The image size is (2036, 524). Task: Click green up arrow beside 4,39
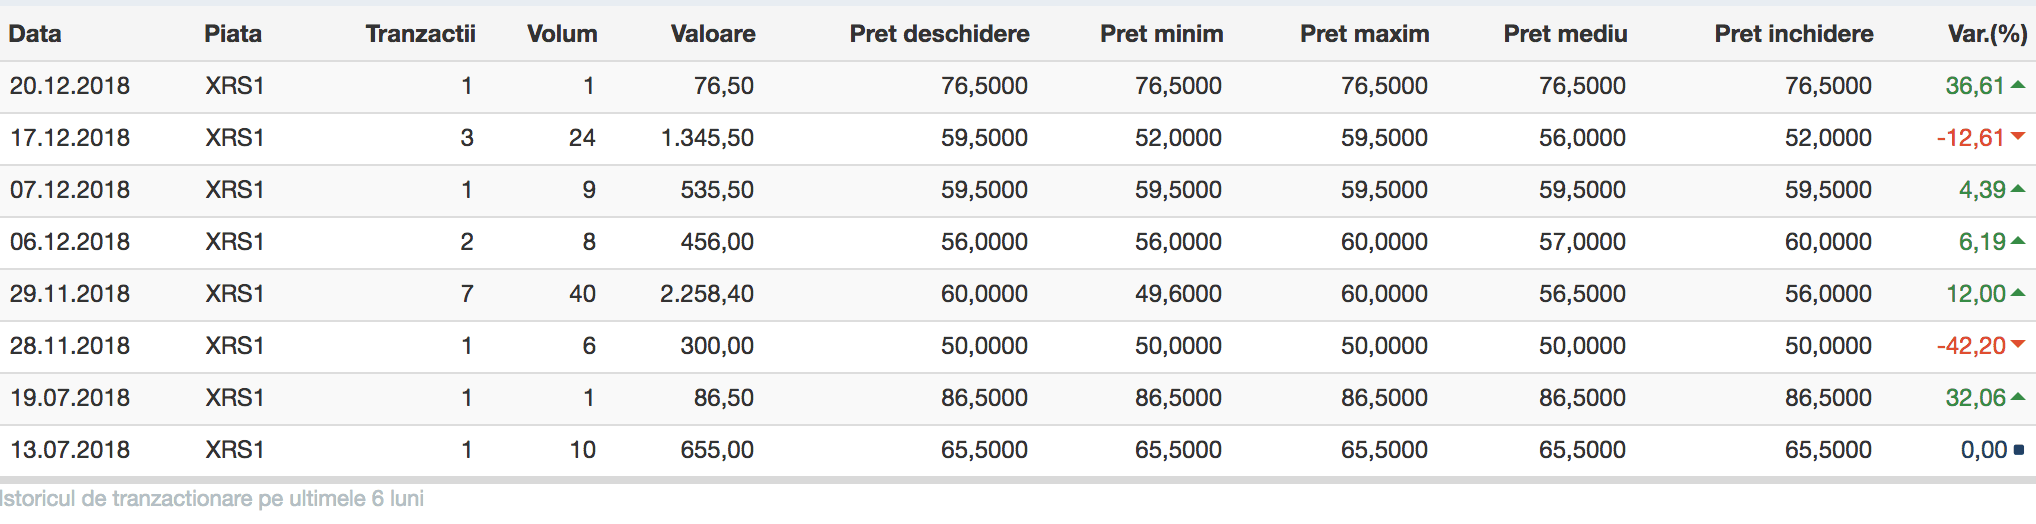pos(2018,189)
